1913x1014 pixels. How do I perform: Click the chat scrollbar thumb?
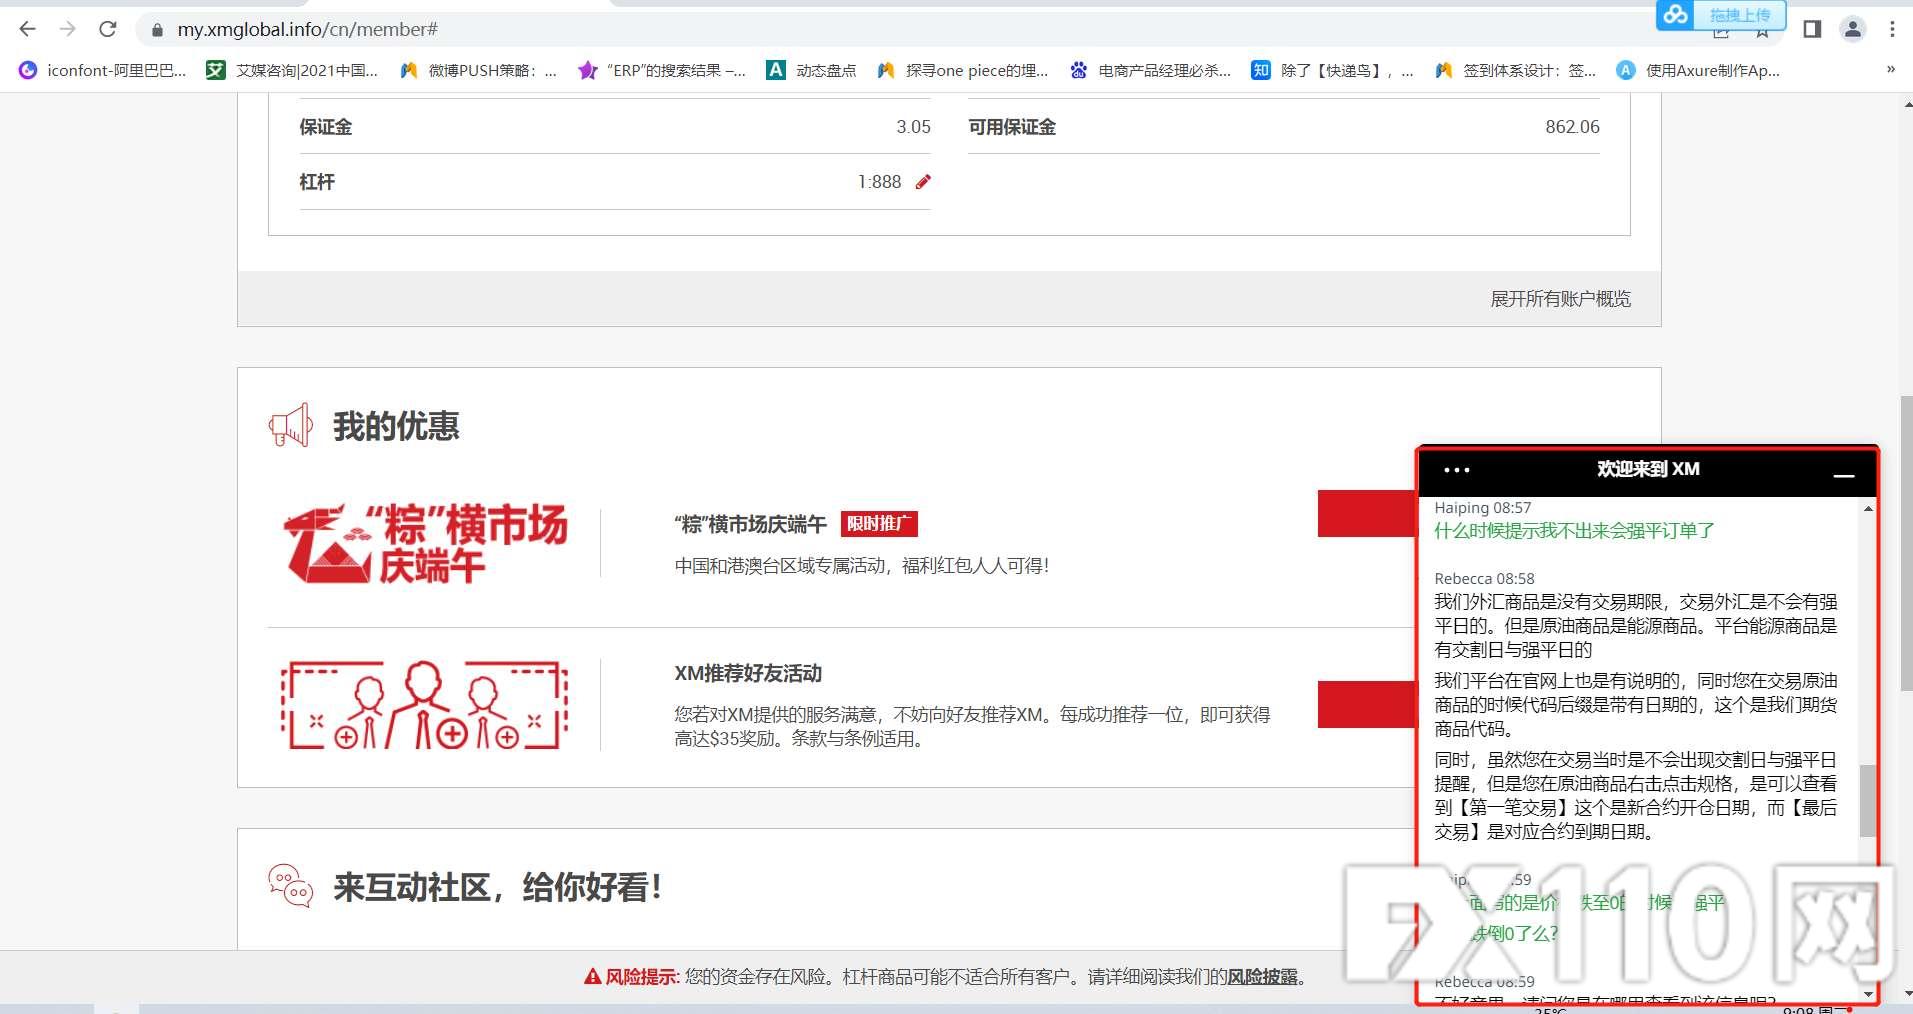pyautogui.click(x=1867, y=801)
